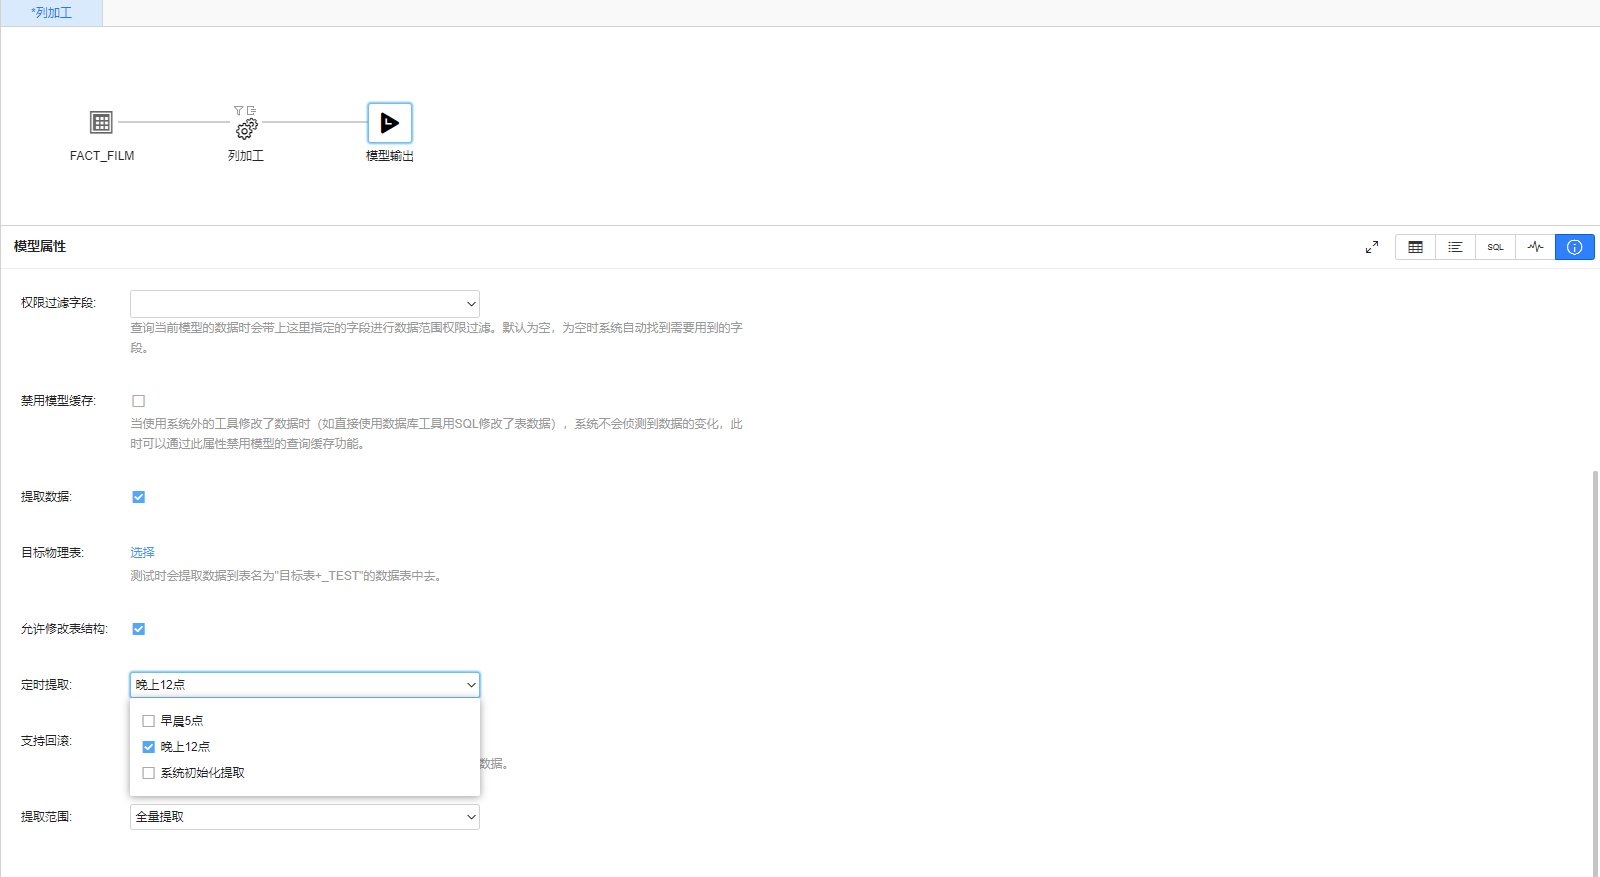Image resolution: width=1600 pixels, height=877 pixels.
Task: Uncheck the 提取数据 checkbox
Action: pos(139,497)
